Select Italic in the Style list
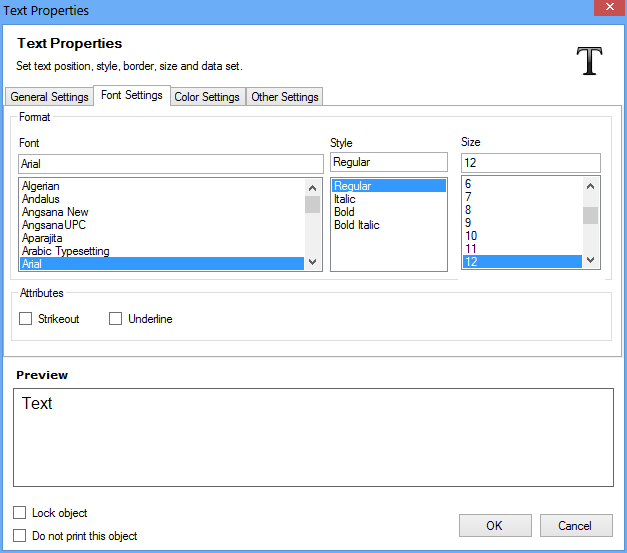This screenshot has height=553, width=627. point(345,199)
